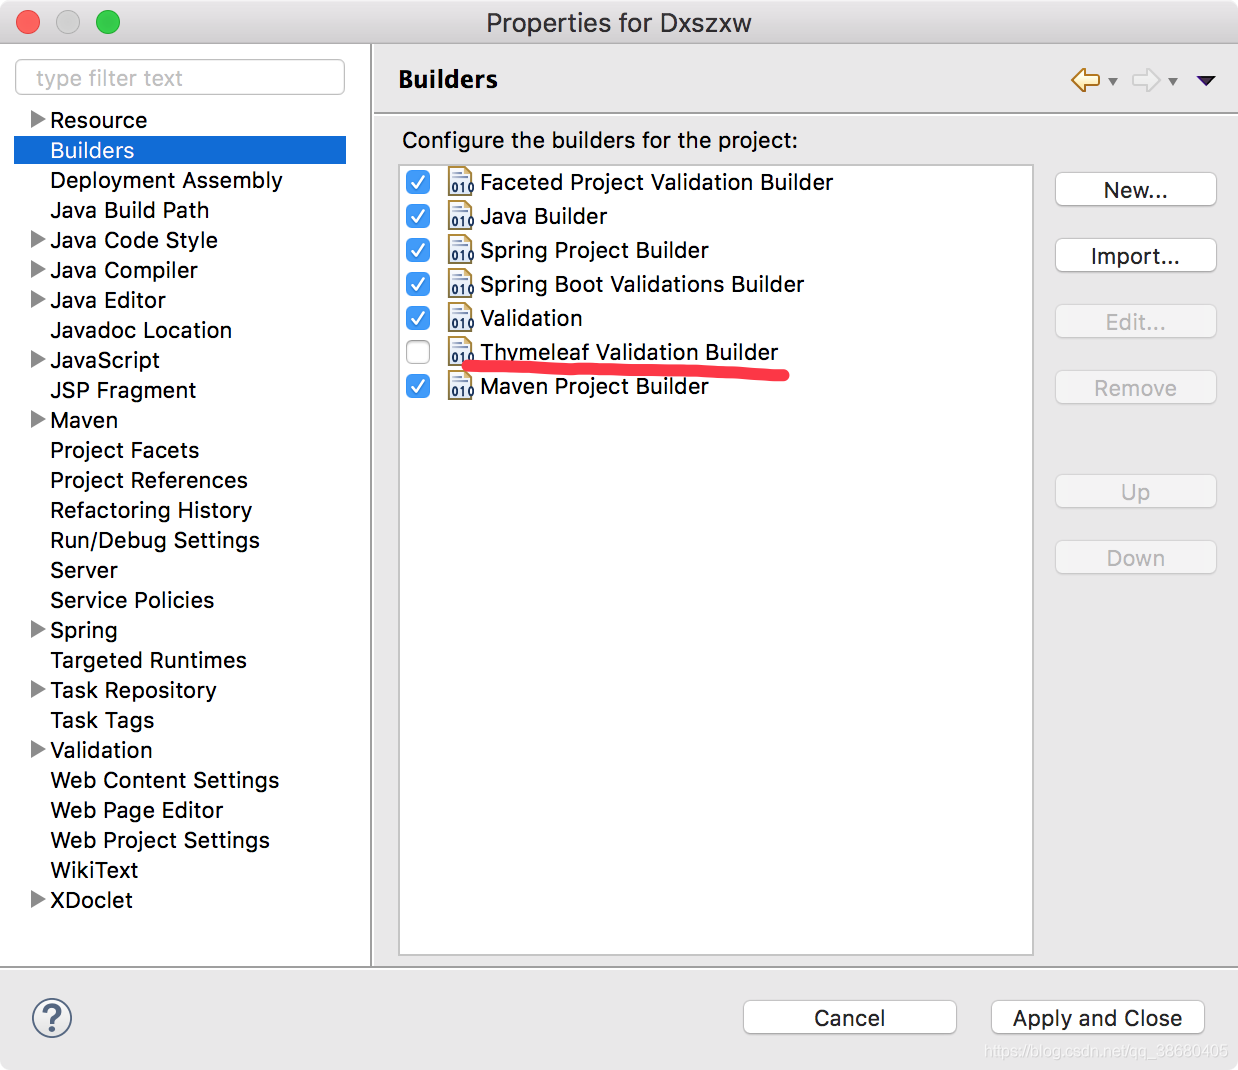Click the Maven Project Builder icon

tap(460, 386)
